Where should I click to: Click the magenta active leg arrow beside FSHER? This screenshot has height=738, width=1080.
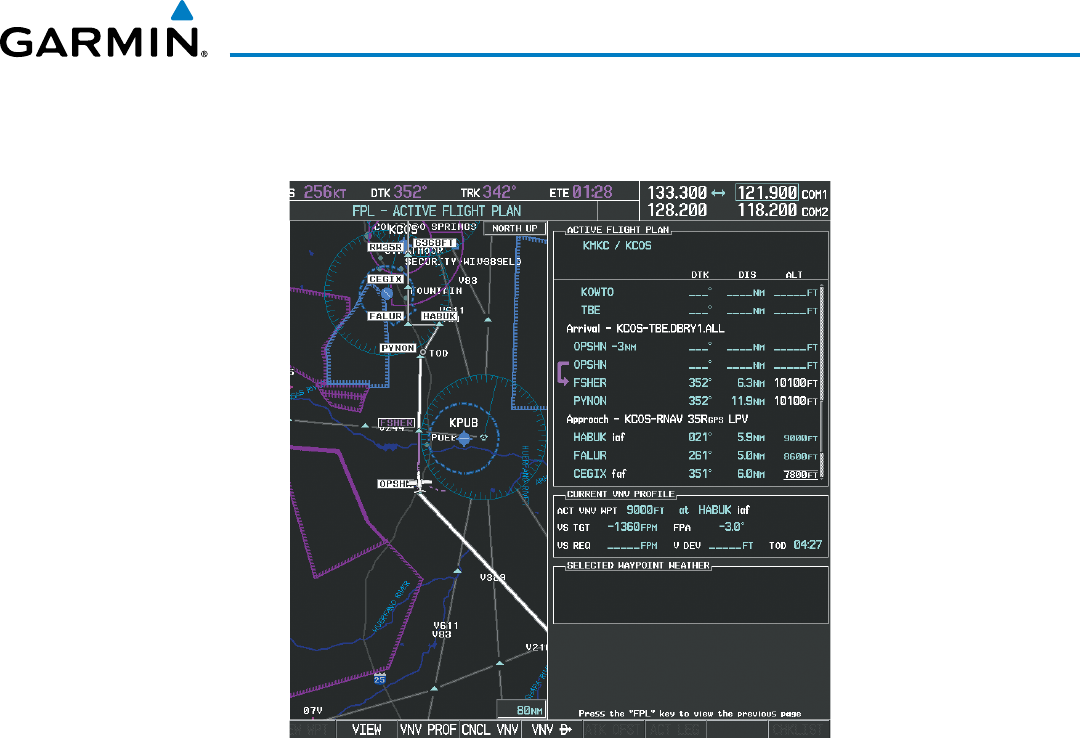click(563, 374)
